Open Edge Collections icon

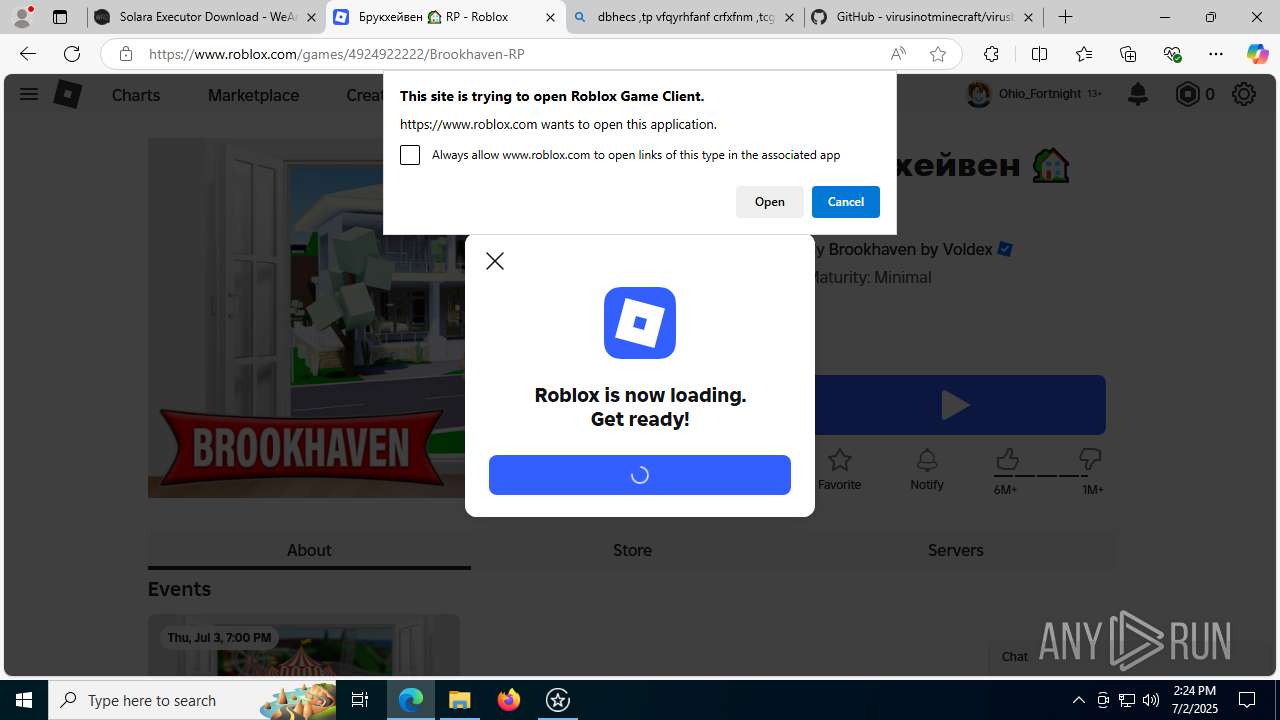tap(1128, 54)
